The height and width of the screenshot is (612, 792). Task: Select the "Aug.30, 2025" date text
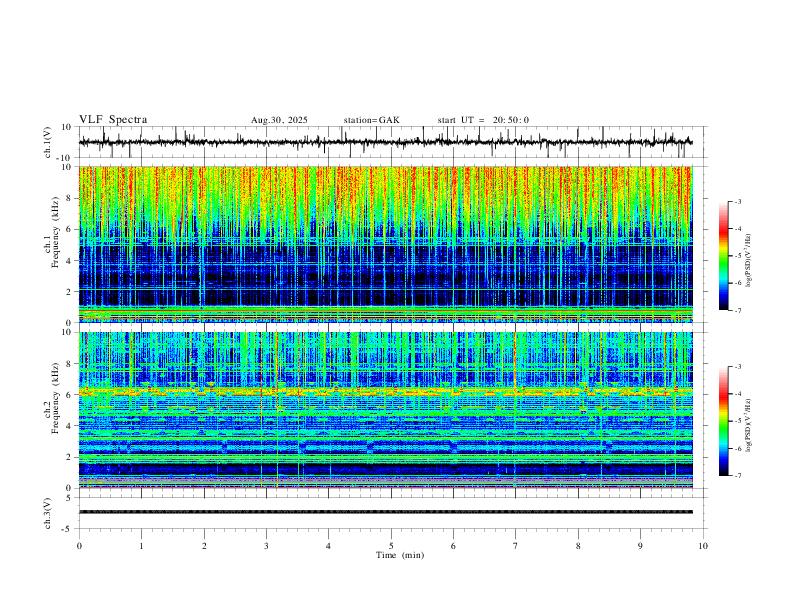[x=279, y=120]
